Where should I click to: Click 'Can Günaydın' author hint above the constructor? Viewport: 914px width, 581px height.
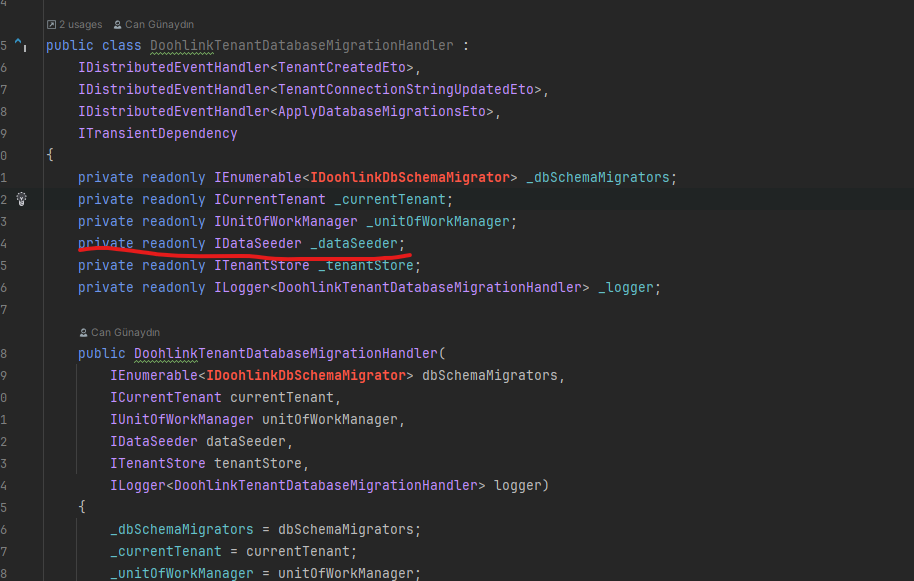(x=125, y=332)
